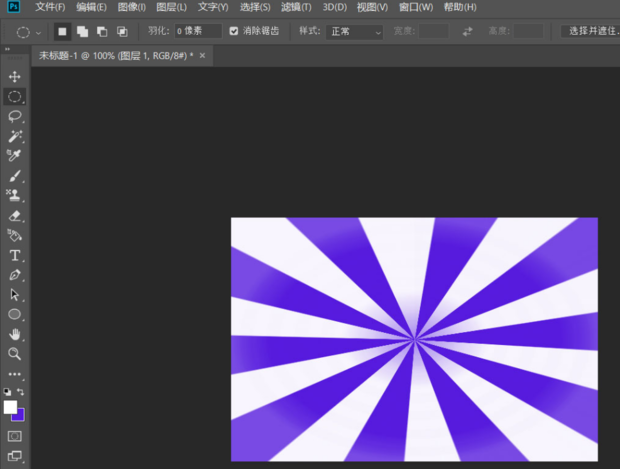This screenshot has width=620, height=469.
Task: Select the Move tool
Action: click(x=15, y=77)
